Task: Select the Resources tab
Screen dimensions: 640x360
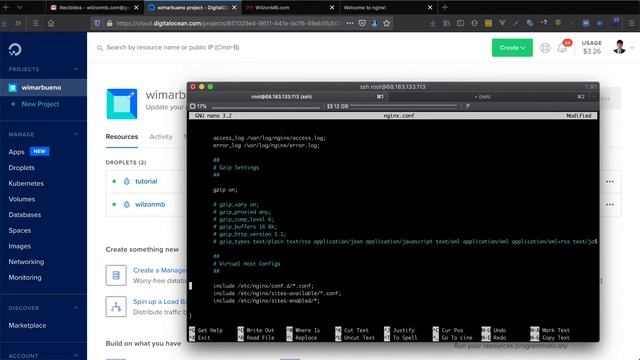Action: (122, 137)
